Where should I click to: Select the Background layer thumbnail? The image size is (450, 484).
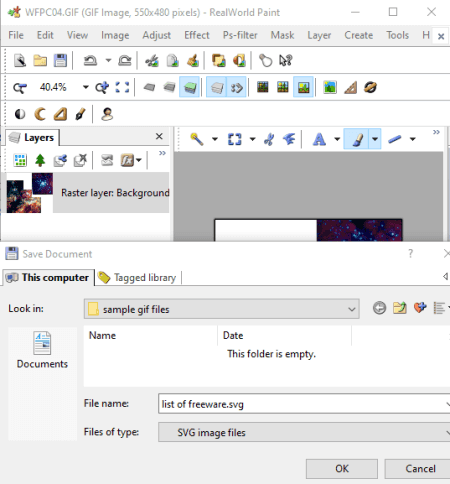point(30,193)
